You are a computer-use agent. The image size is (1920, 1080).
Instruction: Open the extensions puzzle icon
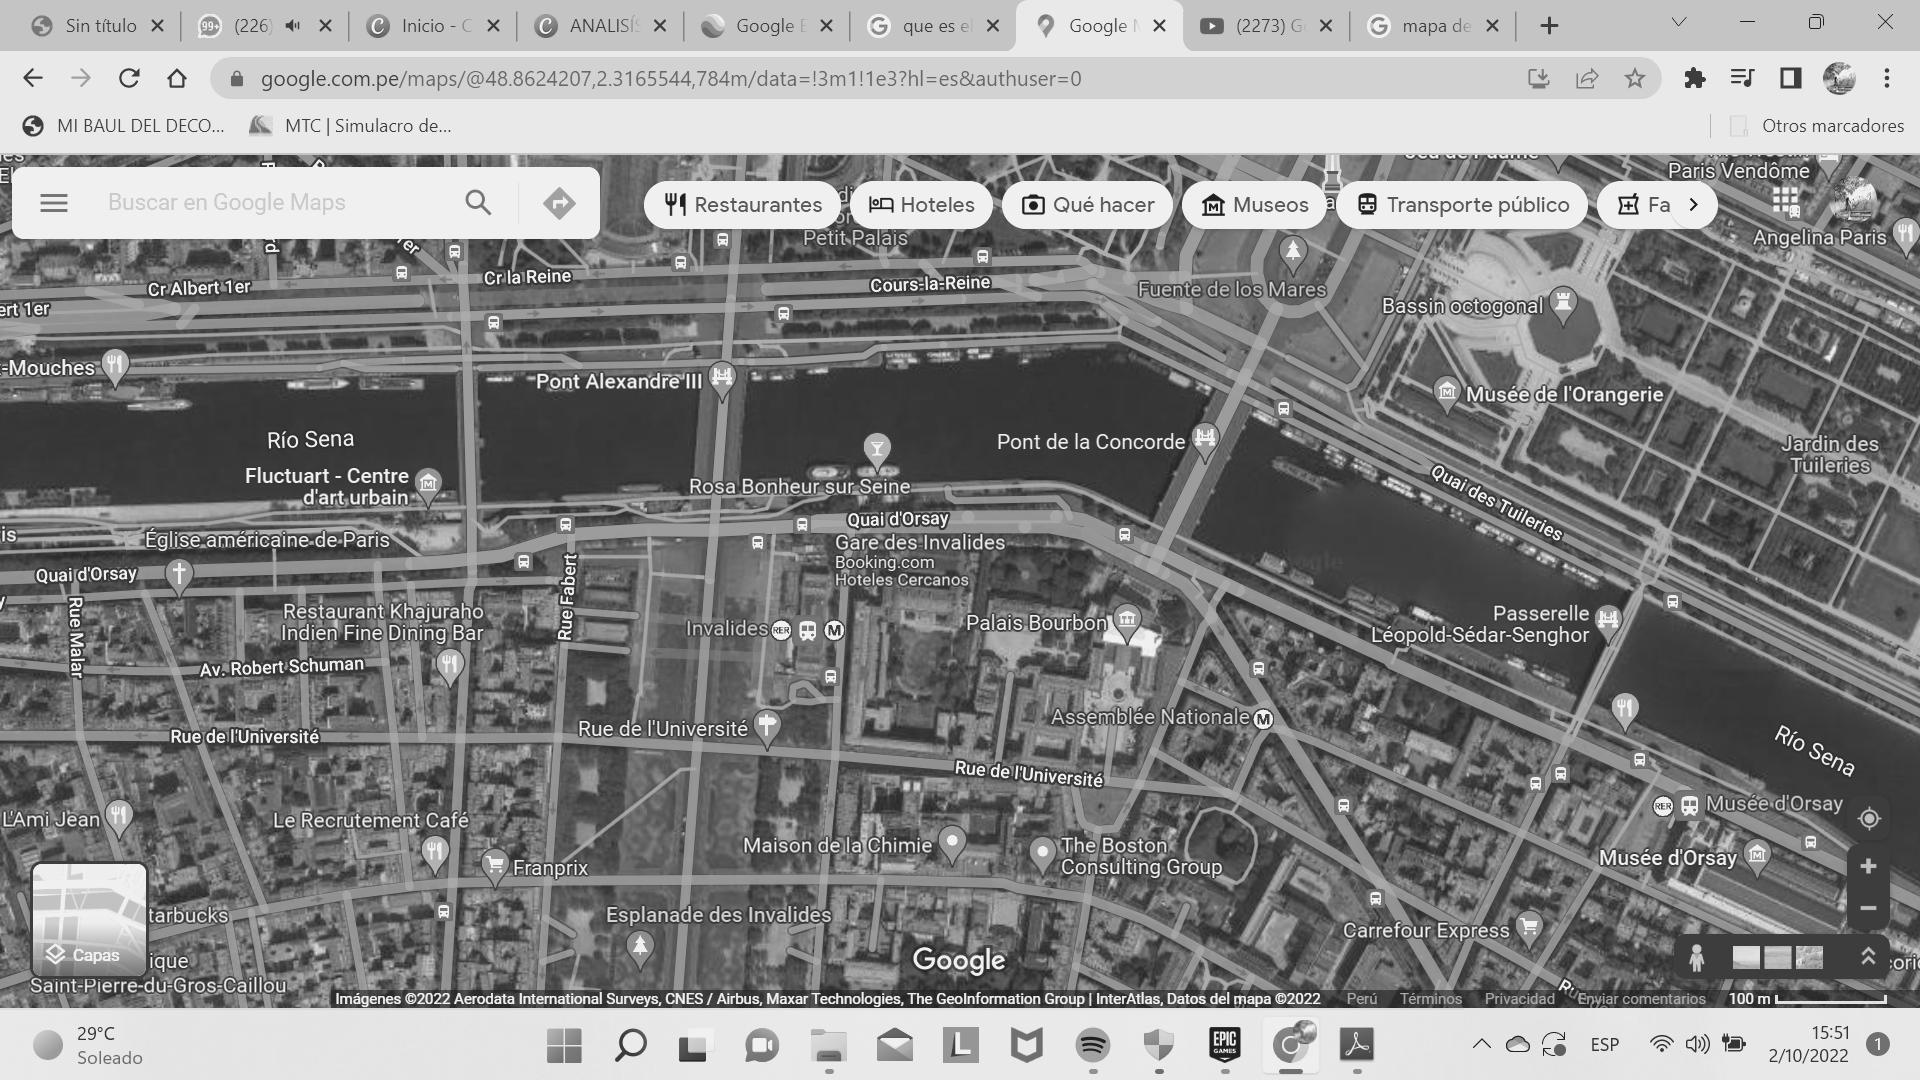[1695, 78]
